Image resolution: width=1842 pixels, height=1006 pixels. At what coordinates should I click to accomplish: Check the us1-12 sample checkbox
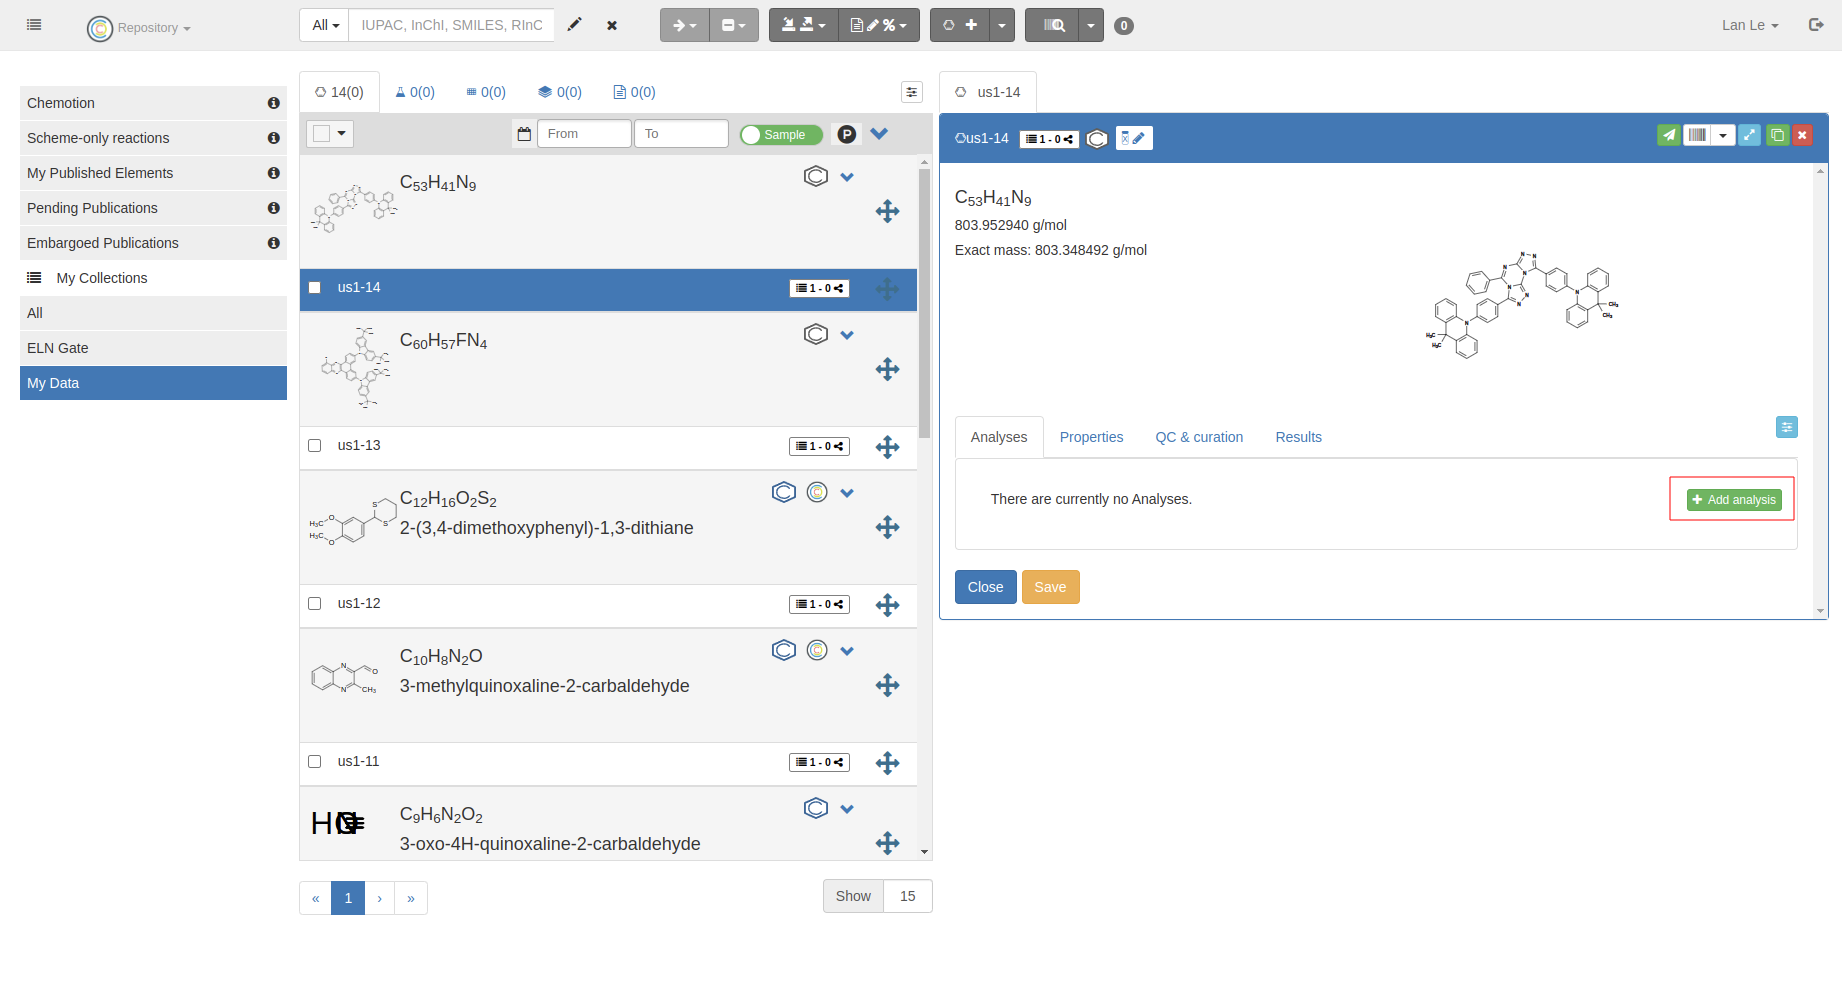[x=315, y=604]
